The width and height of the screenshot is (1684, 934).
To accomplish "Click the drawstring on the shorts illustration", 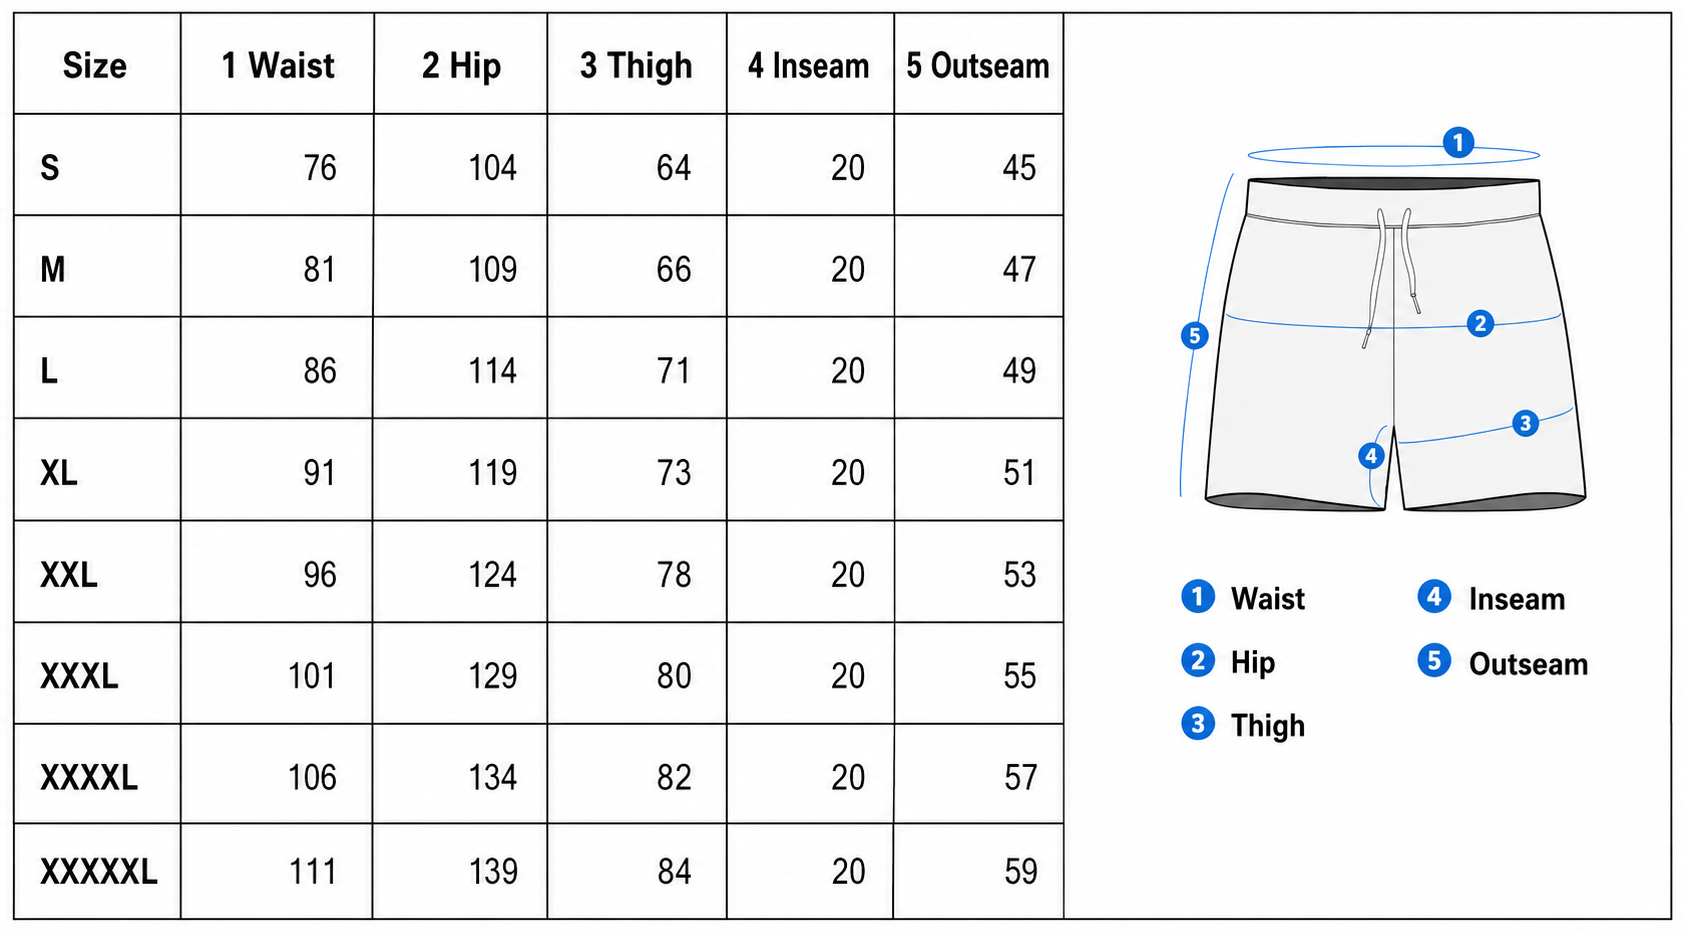I will tap(1391, 275).
